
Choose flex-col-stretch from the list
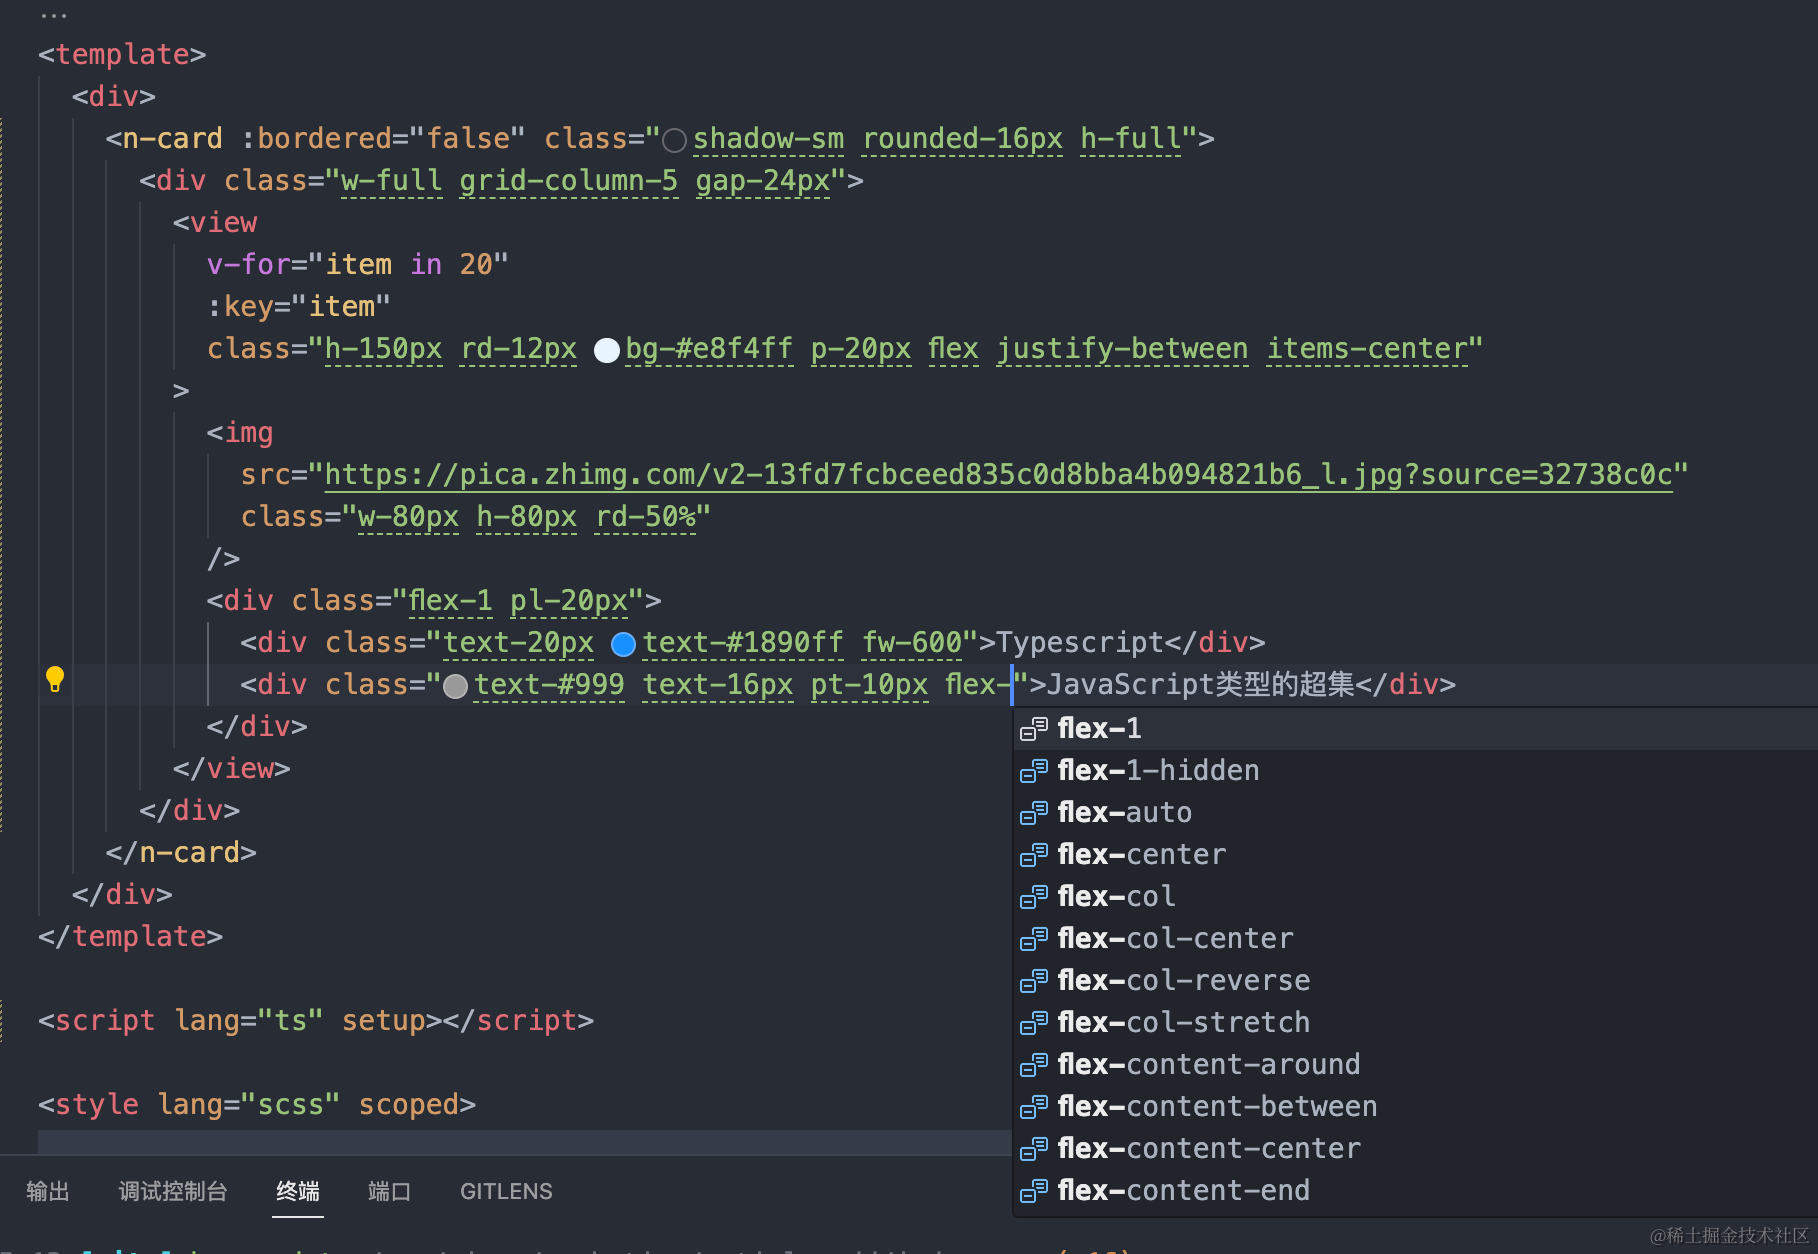1415,1023
